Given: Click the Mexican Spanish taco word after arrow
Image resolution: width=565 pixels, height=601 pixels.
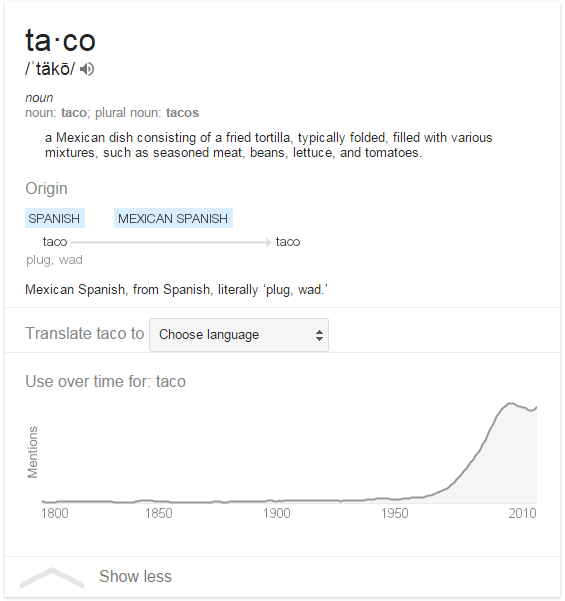Looking at the screenshot, I should 288,242.
